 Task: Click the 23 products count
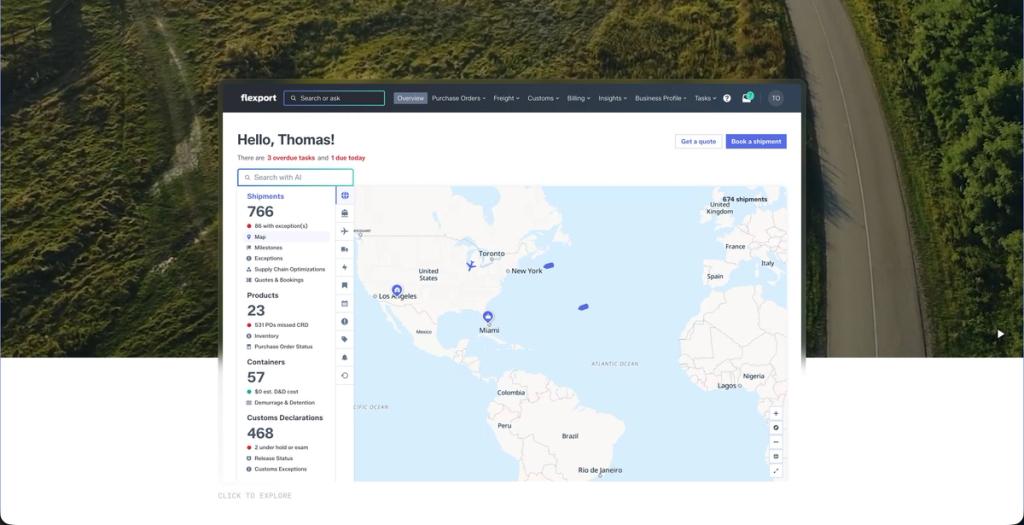pyautogui.click(x=256, y=311)
